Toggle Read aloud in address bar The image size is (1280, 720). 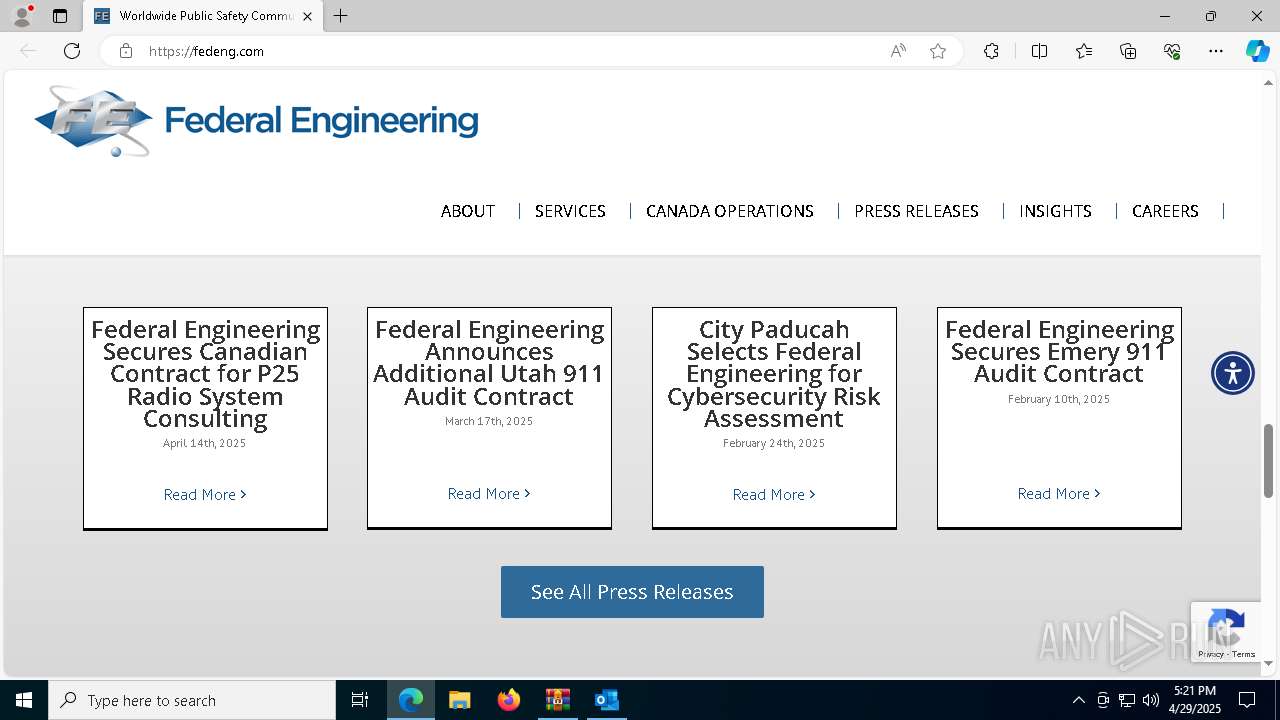pyautogui.click(x=898, y=51)
